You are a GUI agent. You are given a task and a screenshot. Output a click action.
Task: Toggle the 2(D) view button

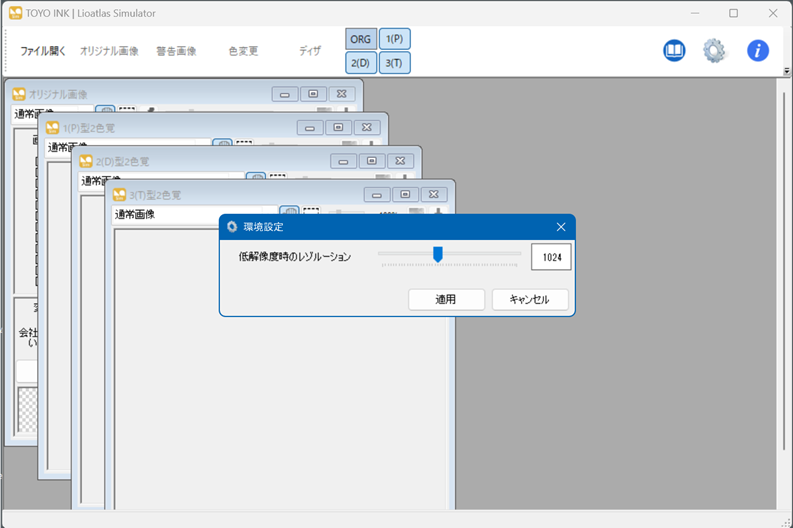pyautogui.click(x=361, y=63)
